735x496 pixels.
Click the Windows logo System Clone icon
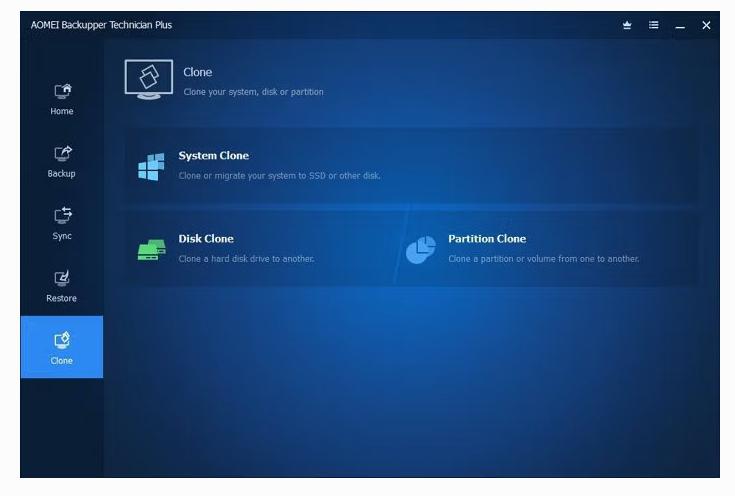(150, 166)
